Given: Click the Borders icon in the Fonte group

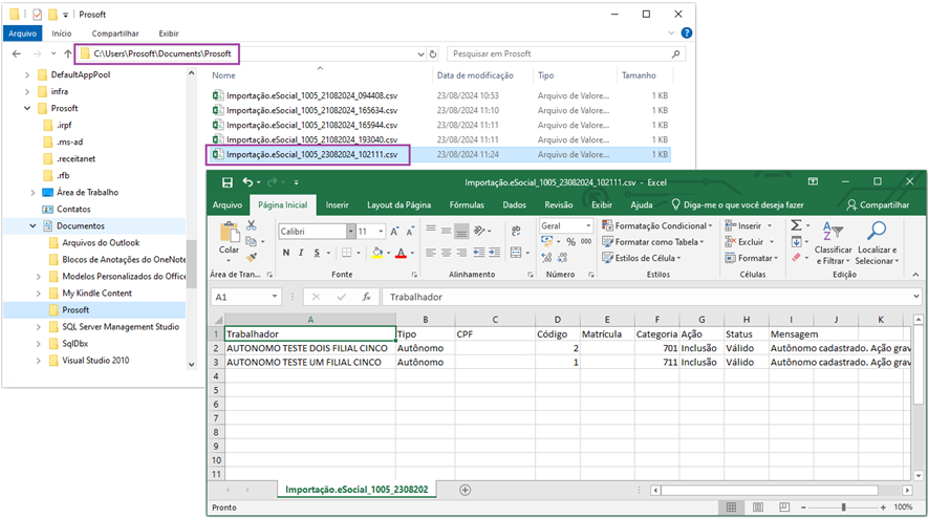Looking at the screenshot, I should pos(347,253).
